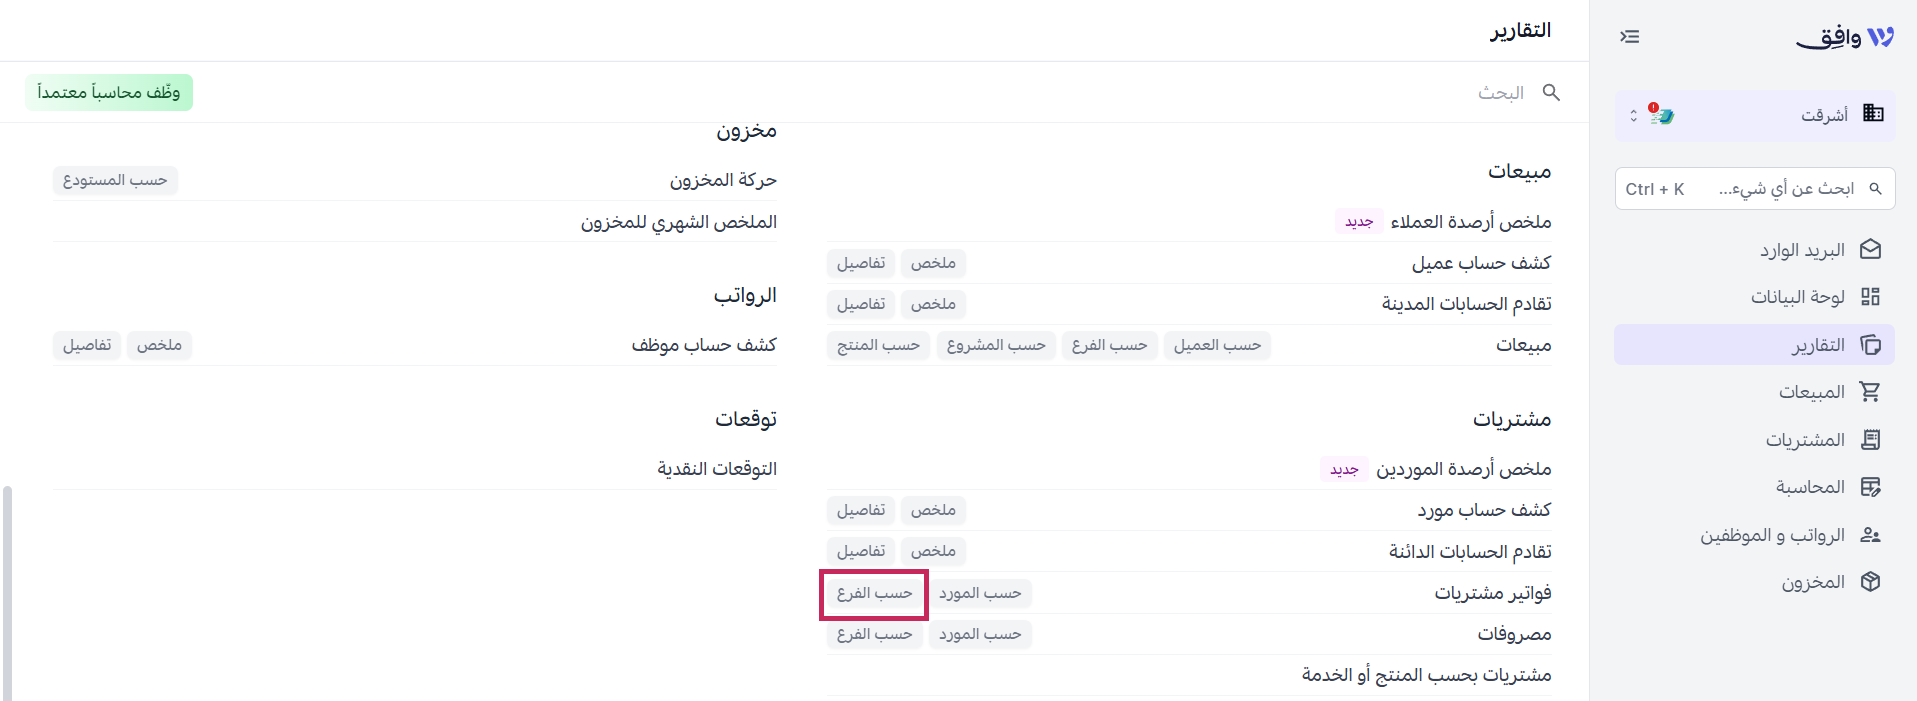1917x701 pixels.
Task: Click the page vertical scrollbar
Action: click(7, 594)
